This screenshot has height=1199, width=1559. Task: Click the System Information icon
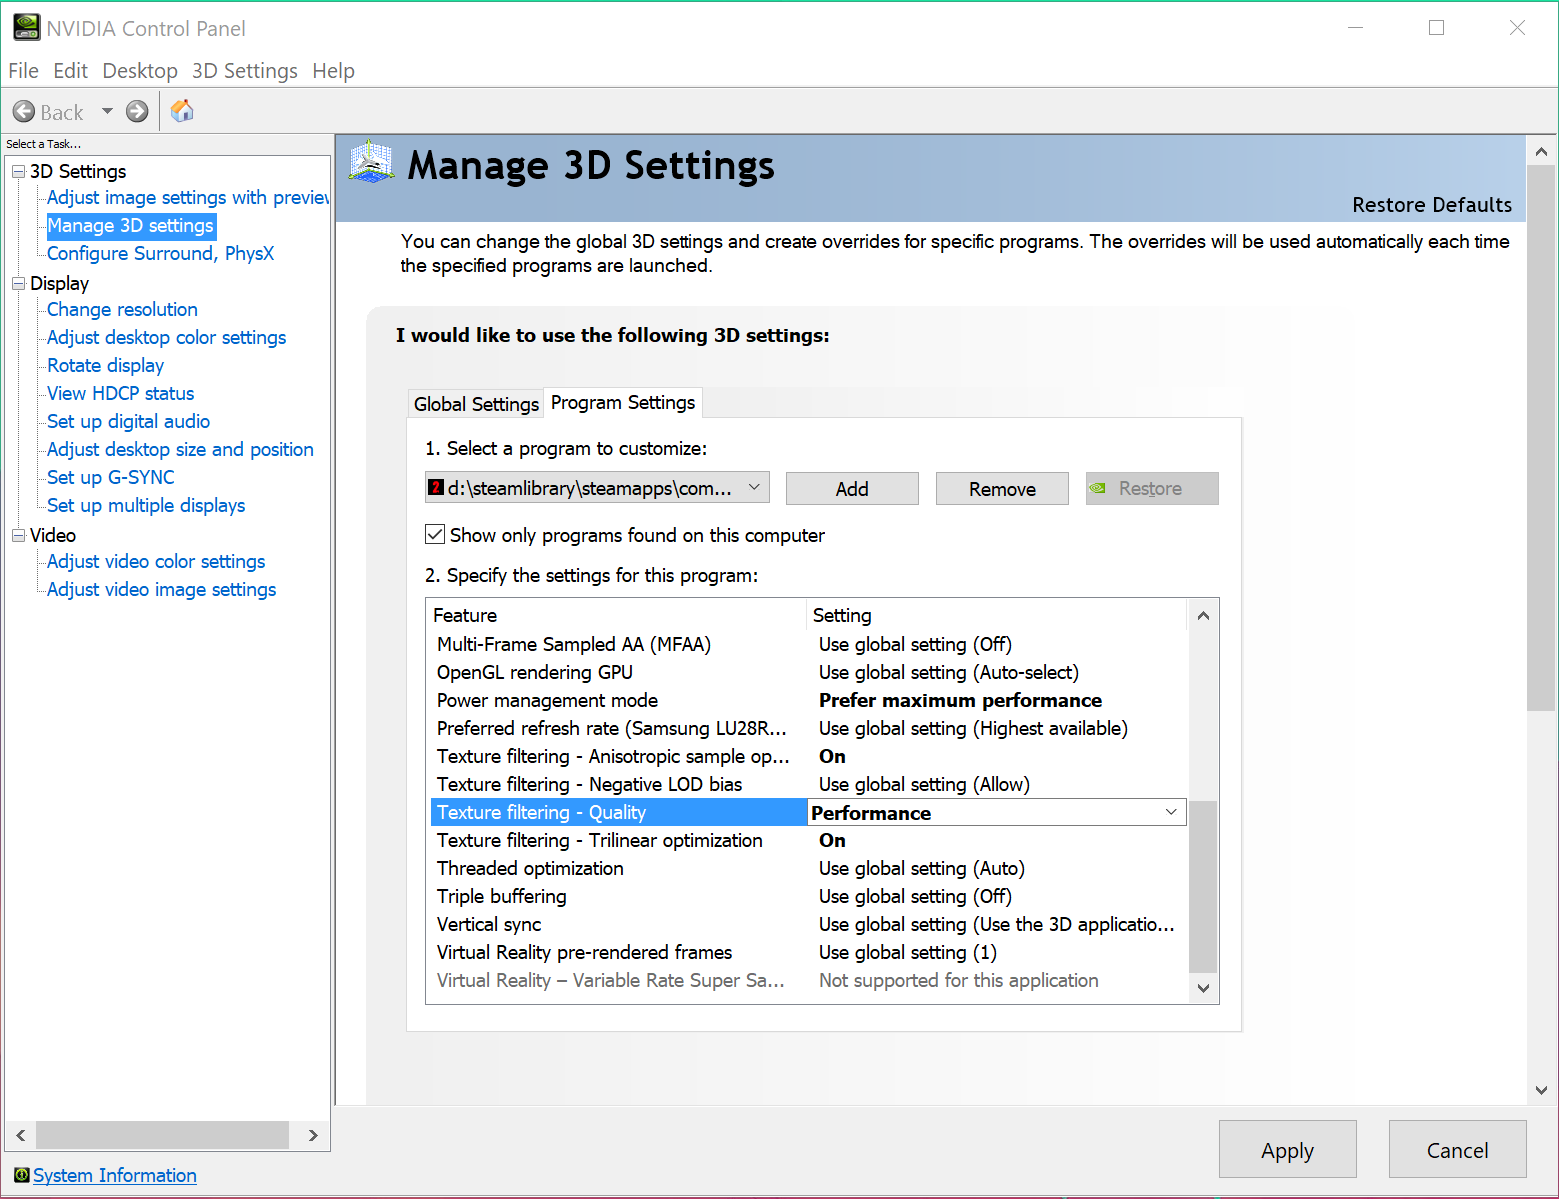point(21,1175)
